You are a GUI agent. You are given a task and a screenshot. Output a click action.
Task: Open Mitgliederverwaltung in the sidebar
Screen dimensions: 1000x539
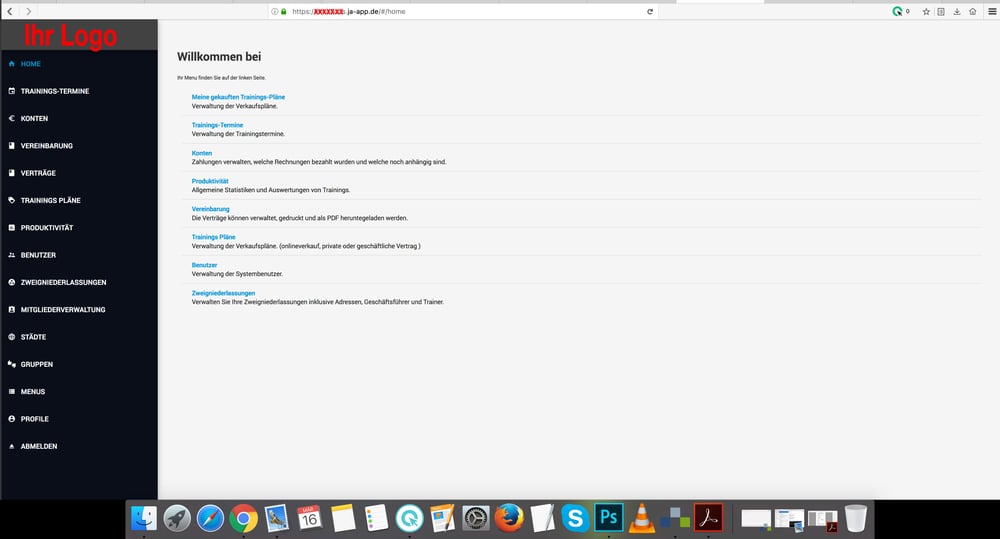pos(62,310)
